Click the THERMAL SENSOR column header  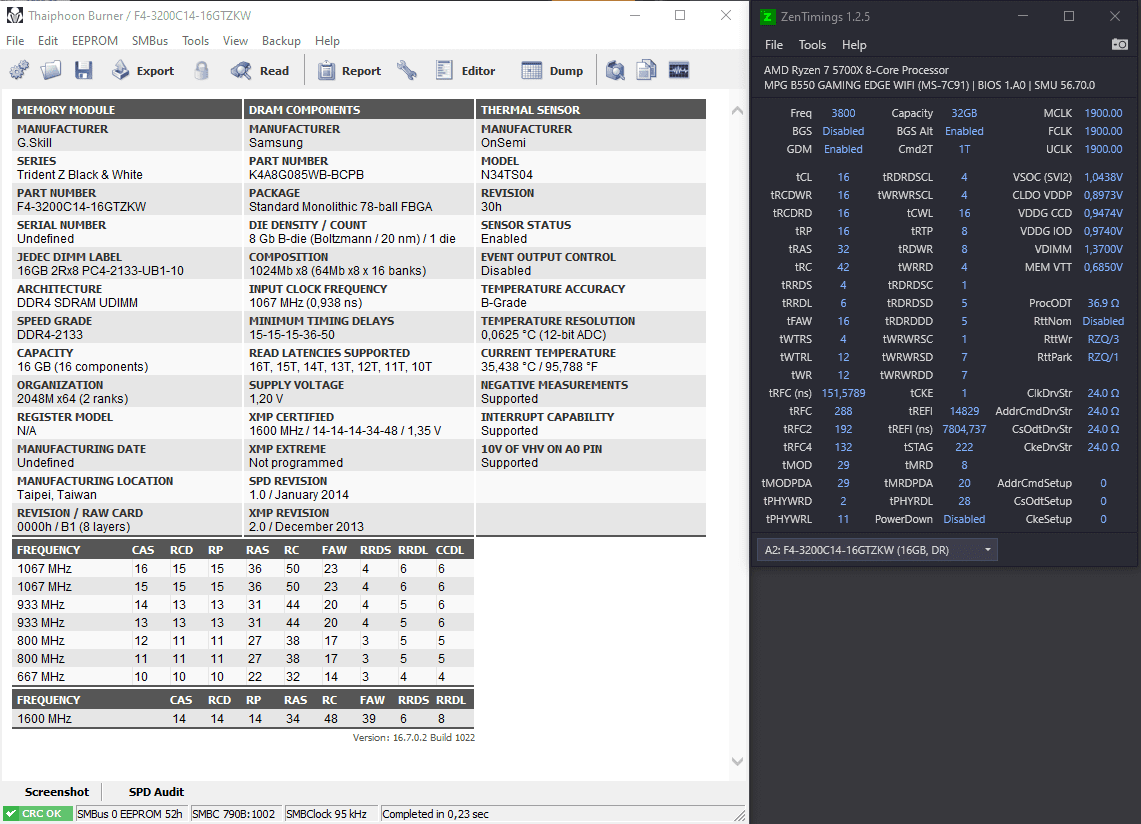tap(591, 109)
